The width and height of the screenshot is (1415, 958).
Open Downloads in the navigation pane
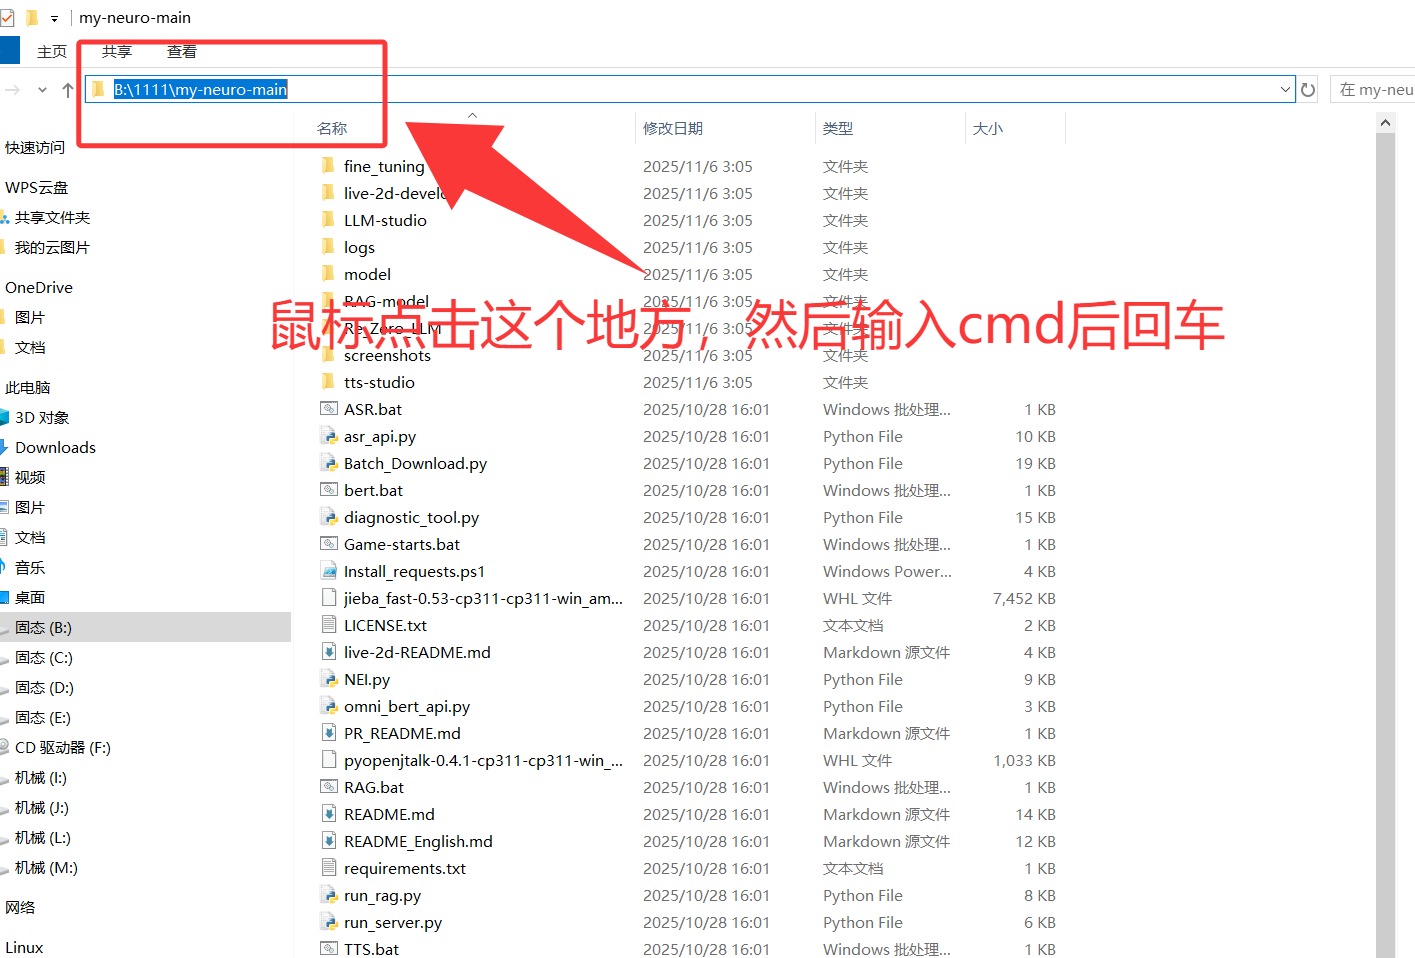tap(55, 447)
